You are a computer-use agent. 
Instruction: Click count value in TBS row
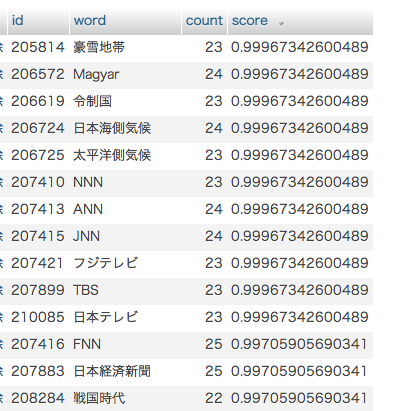(214, 290)
